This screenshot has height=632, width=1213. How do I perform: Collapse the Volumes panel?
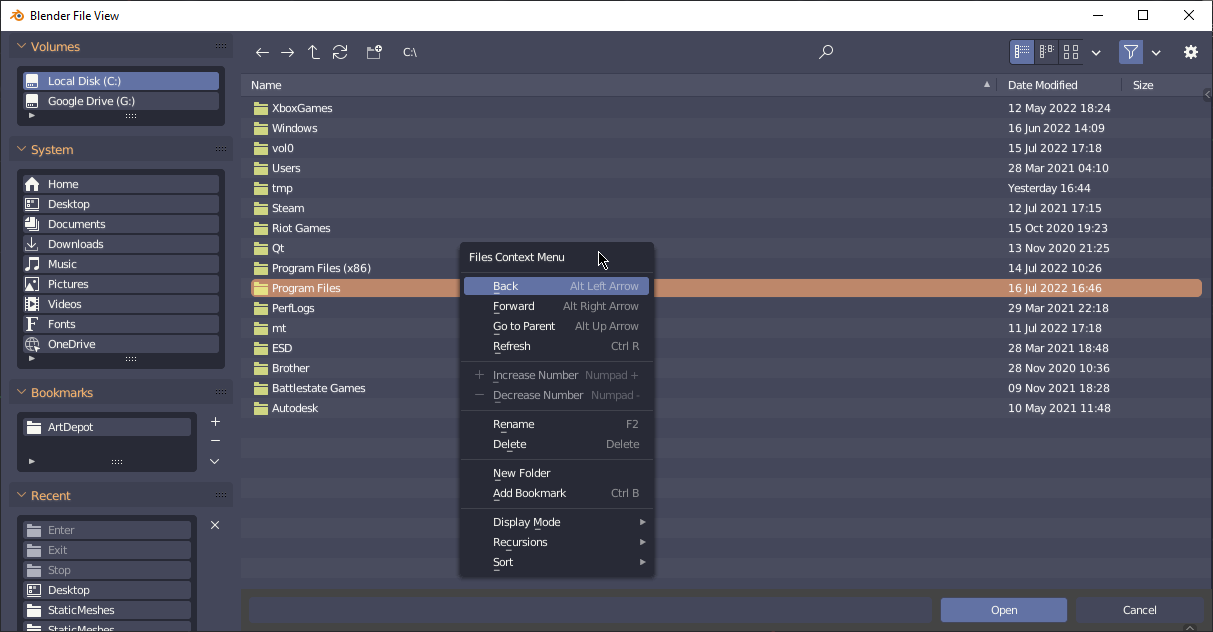pos(20,47)
